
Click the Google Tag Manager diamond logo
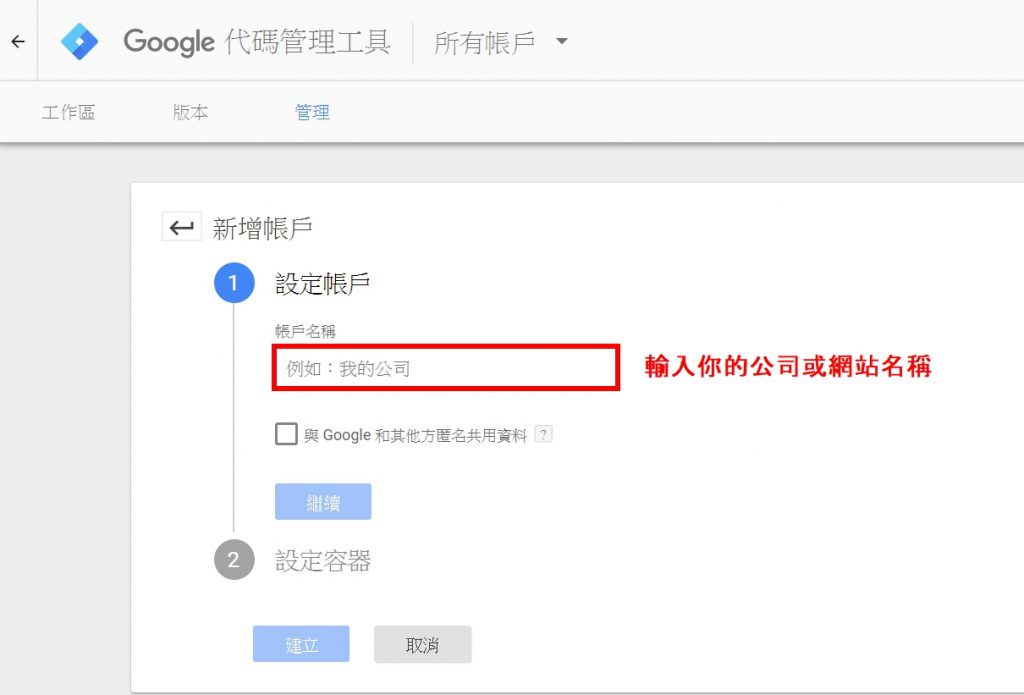pos(80,41)
